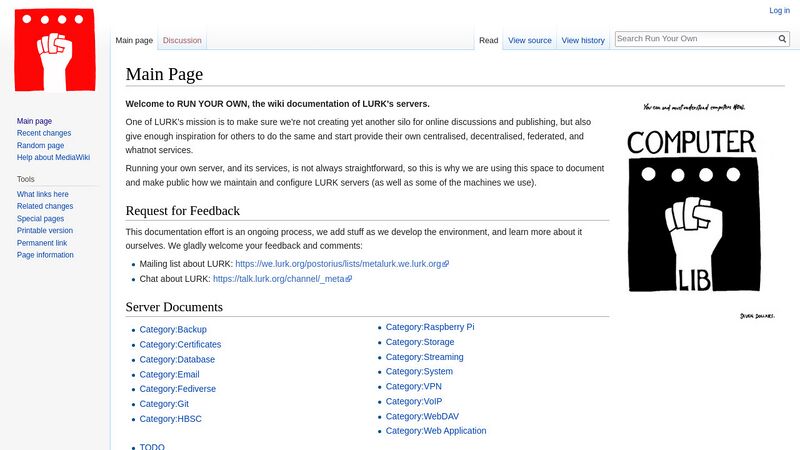Switch to the Discussion tab

(182, 41)
